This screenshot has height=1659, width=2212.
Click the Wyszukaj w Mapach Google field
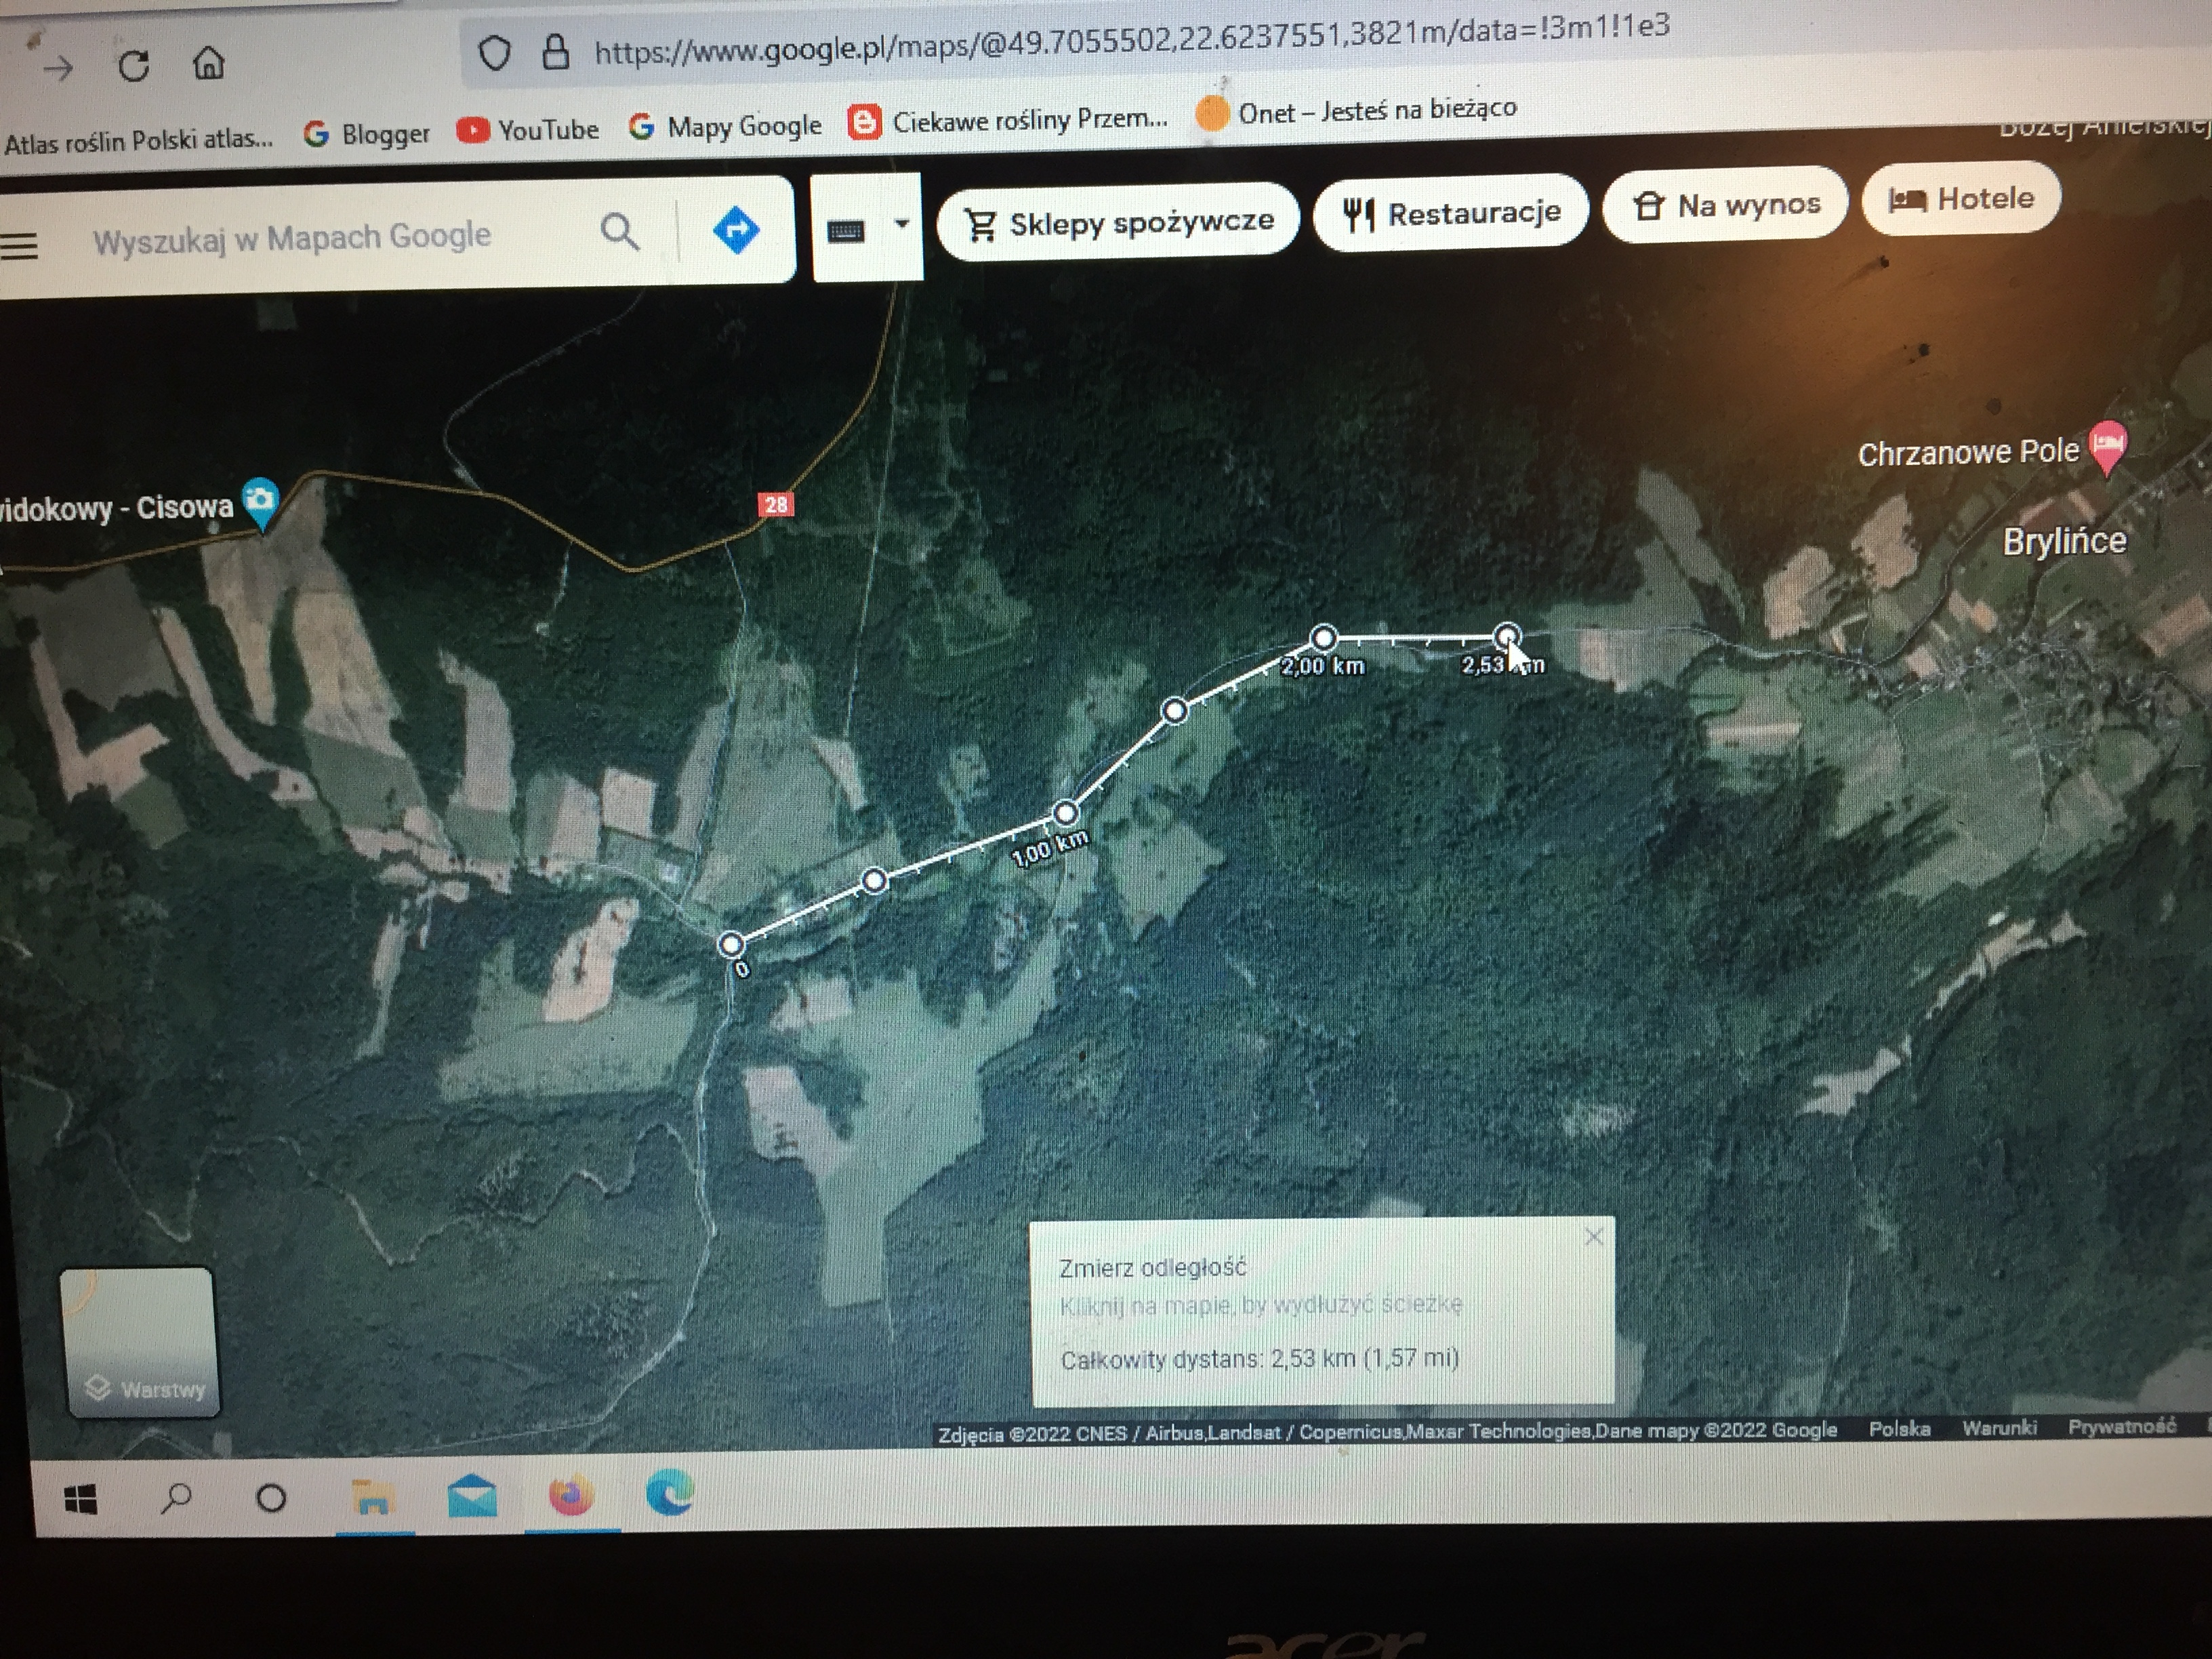(292, 238)
